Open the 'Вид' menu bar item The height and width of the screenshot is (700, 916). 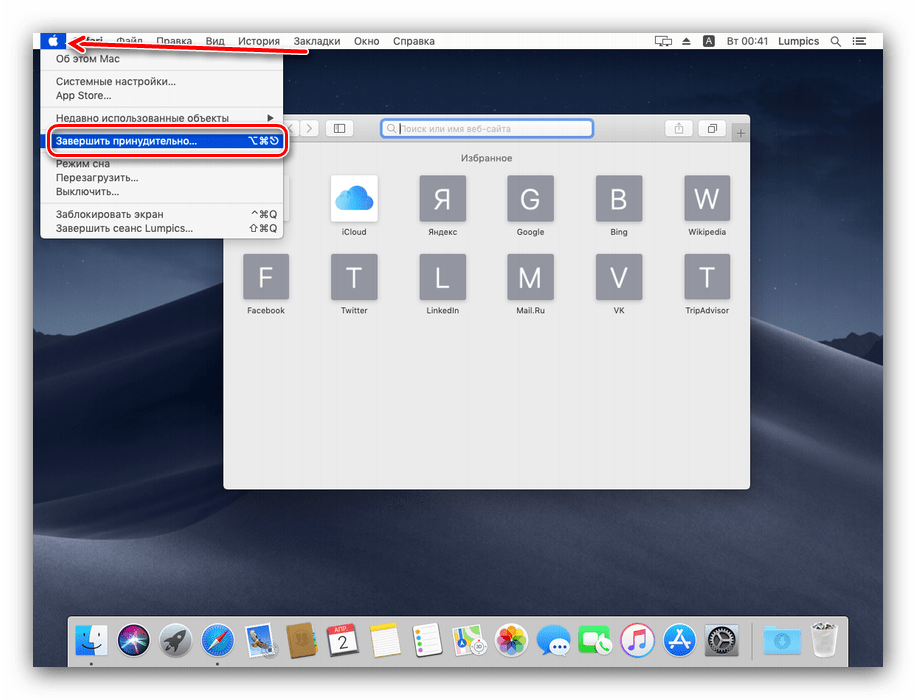(x=215, y=41)
